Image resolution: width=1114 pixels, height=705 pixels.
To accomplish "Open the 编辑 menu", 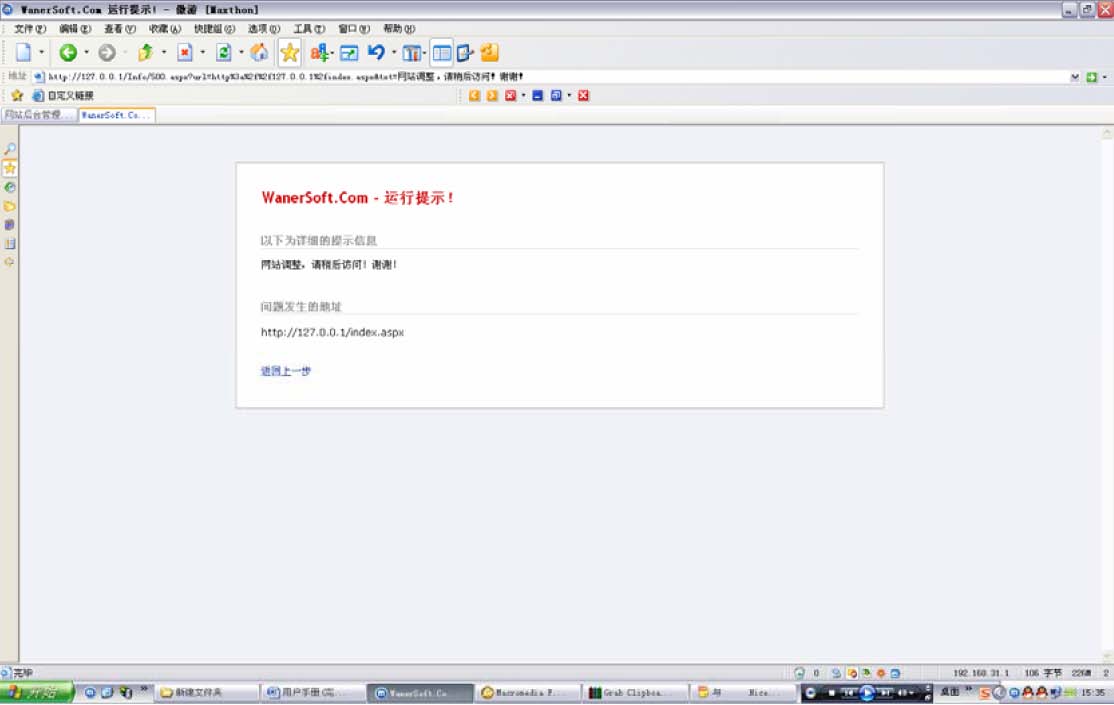I will [x=75, y=29].
